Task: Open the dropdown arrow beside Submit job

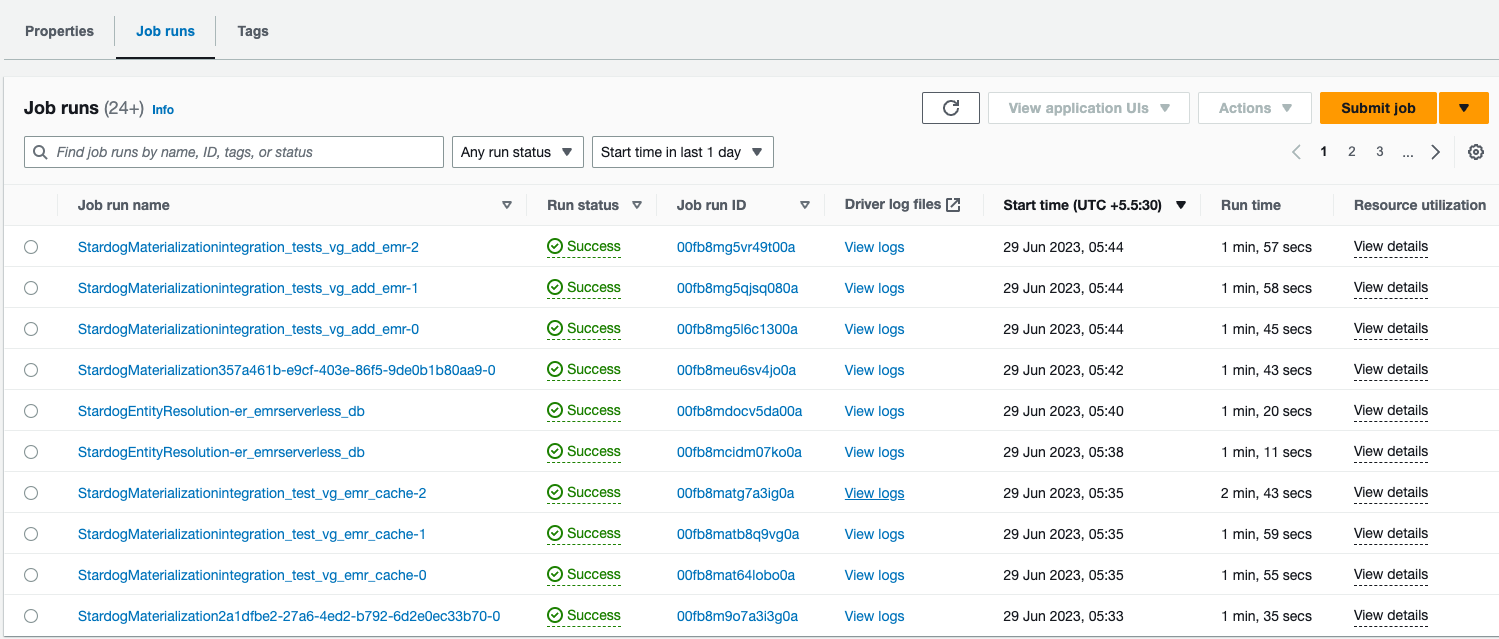Action: pos(1463,107)
